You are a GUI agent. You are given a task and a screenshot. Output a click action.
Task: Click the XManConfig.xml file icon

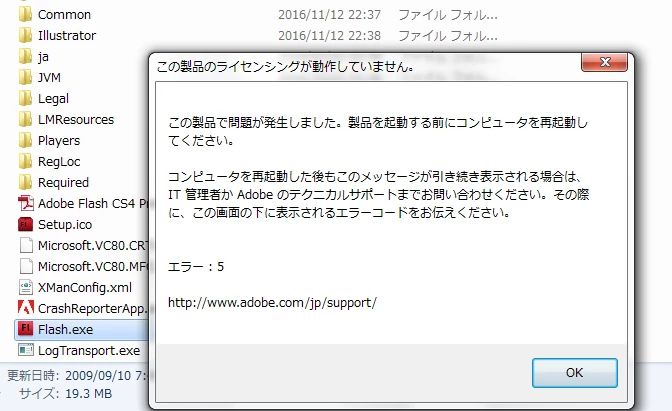(x=25, y=287)
